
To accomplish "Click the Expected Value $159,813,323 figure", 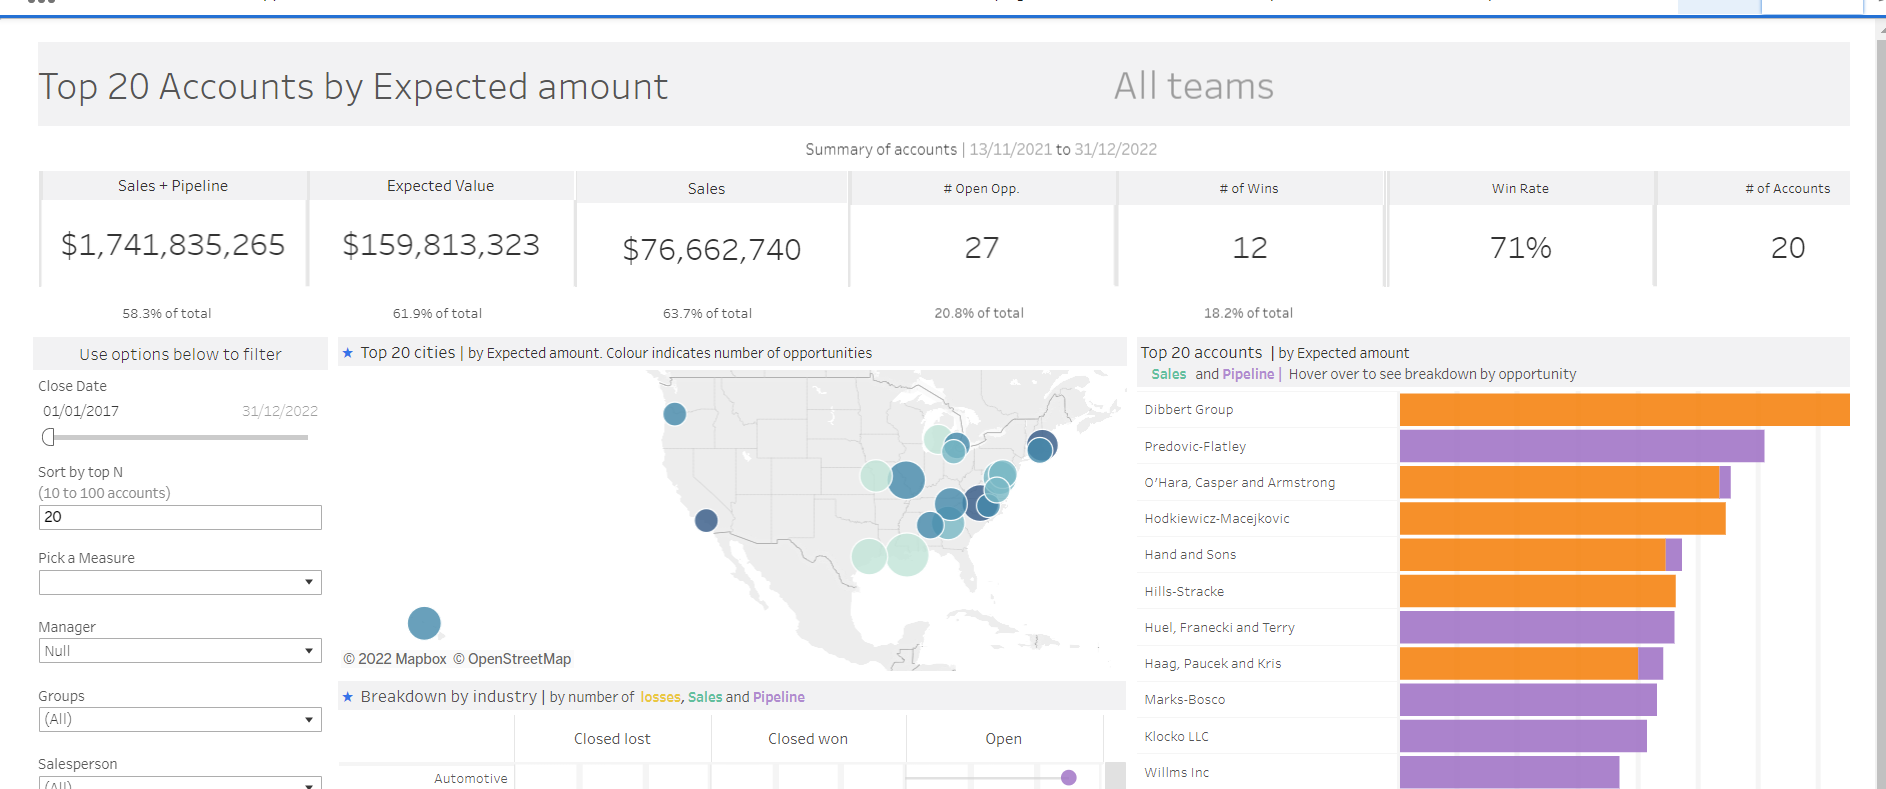I will tap(441, 245).
